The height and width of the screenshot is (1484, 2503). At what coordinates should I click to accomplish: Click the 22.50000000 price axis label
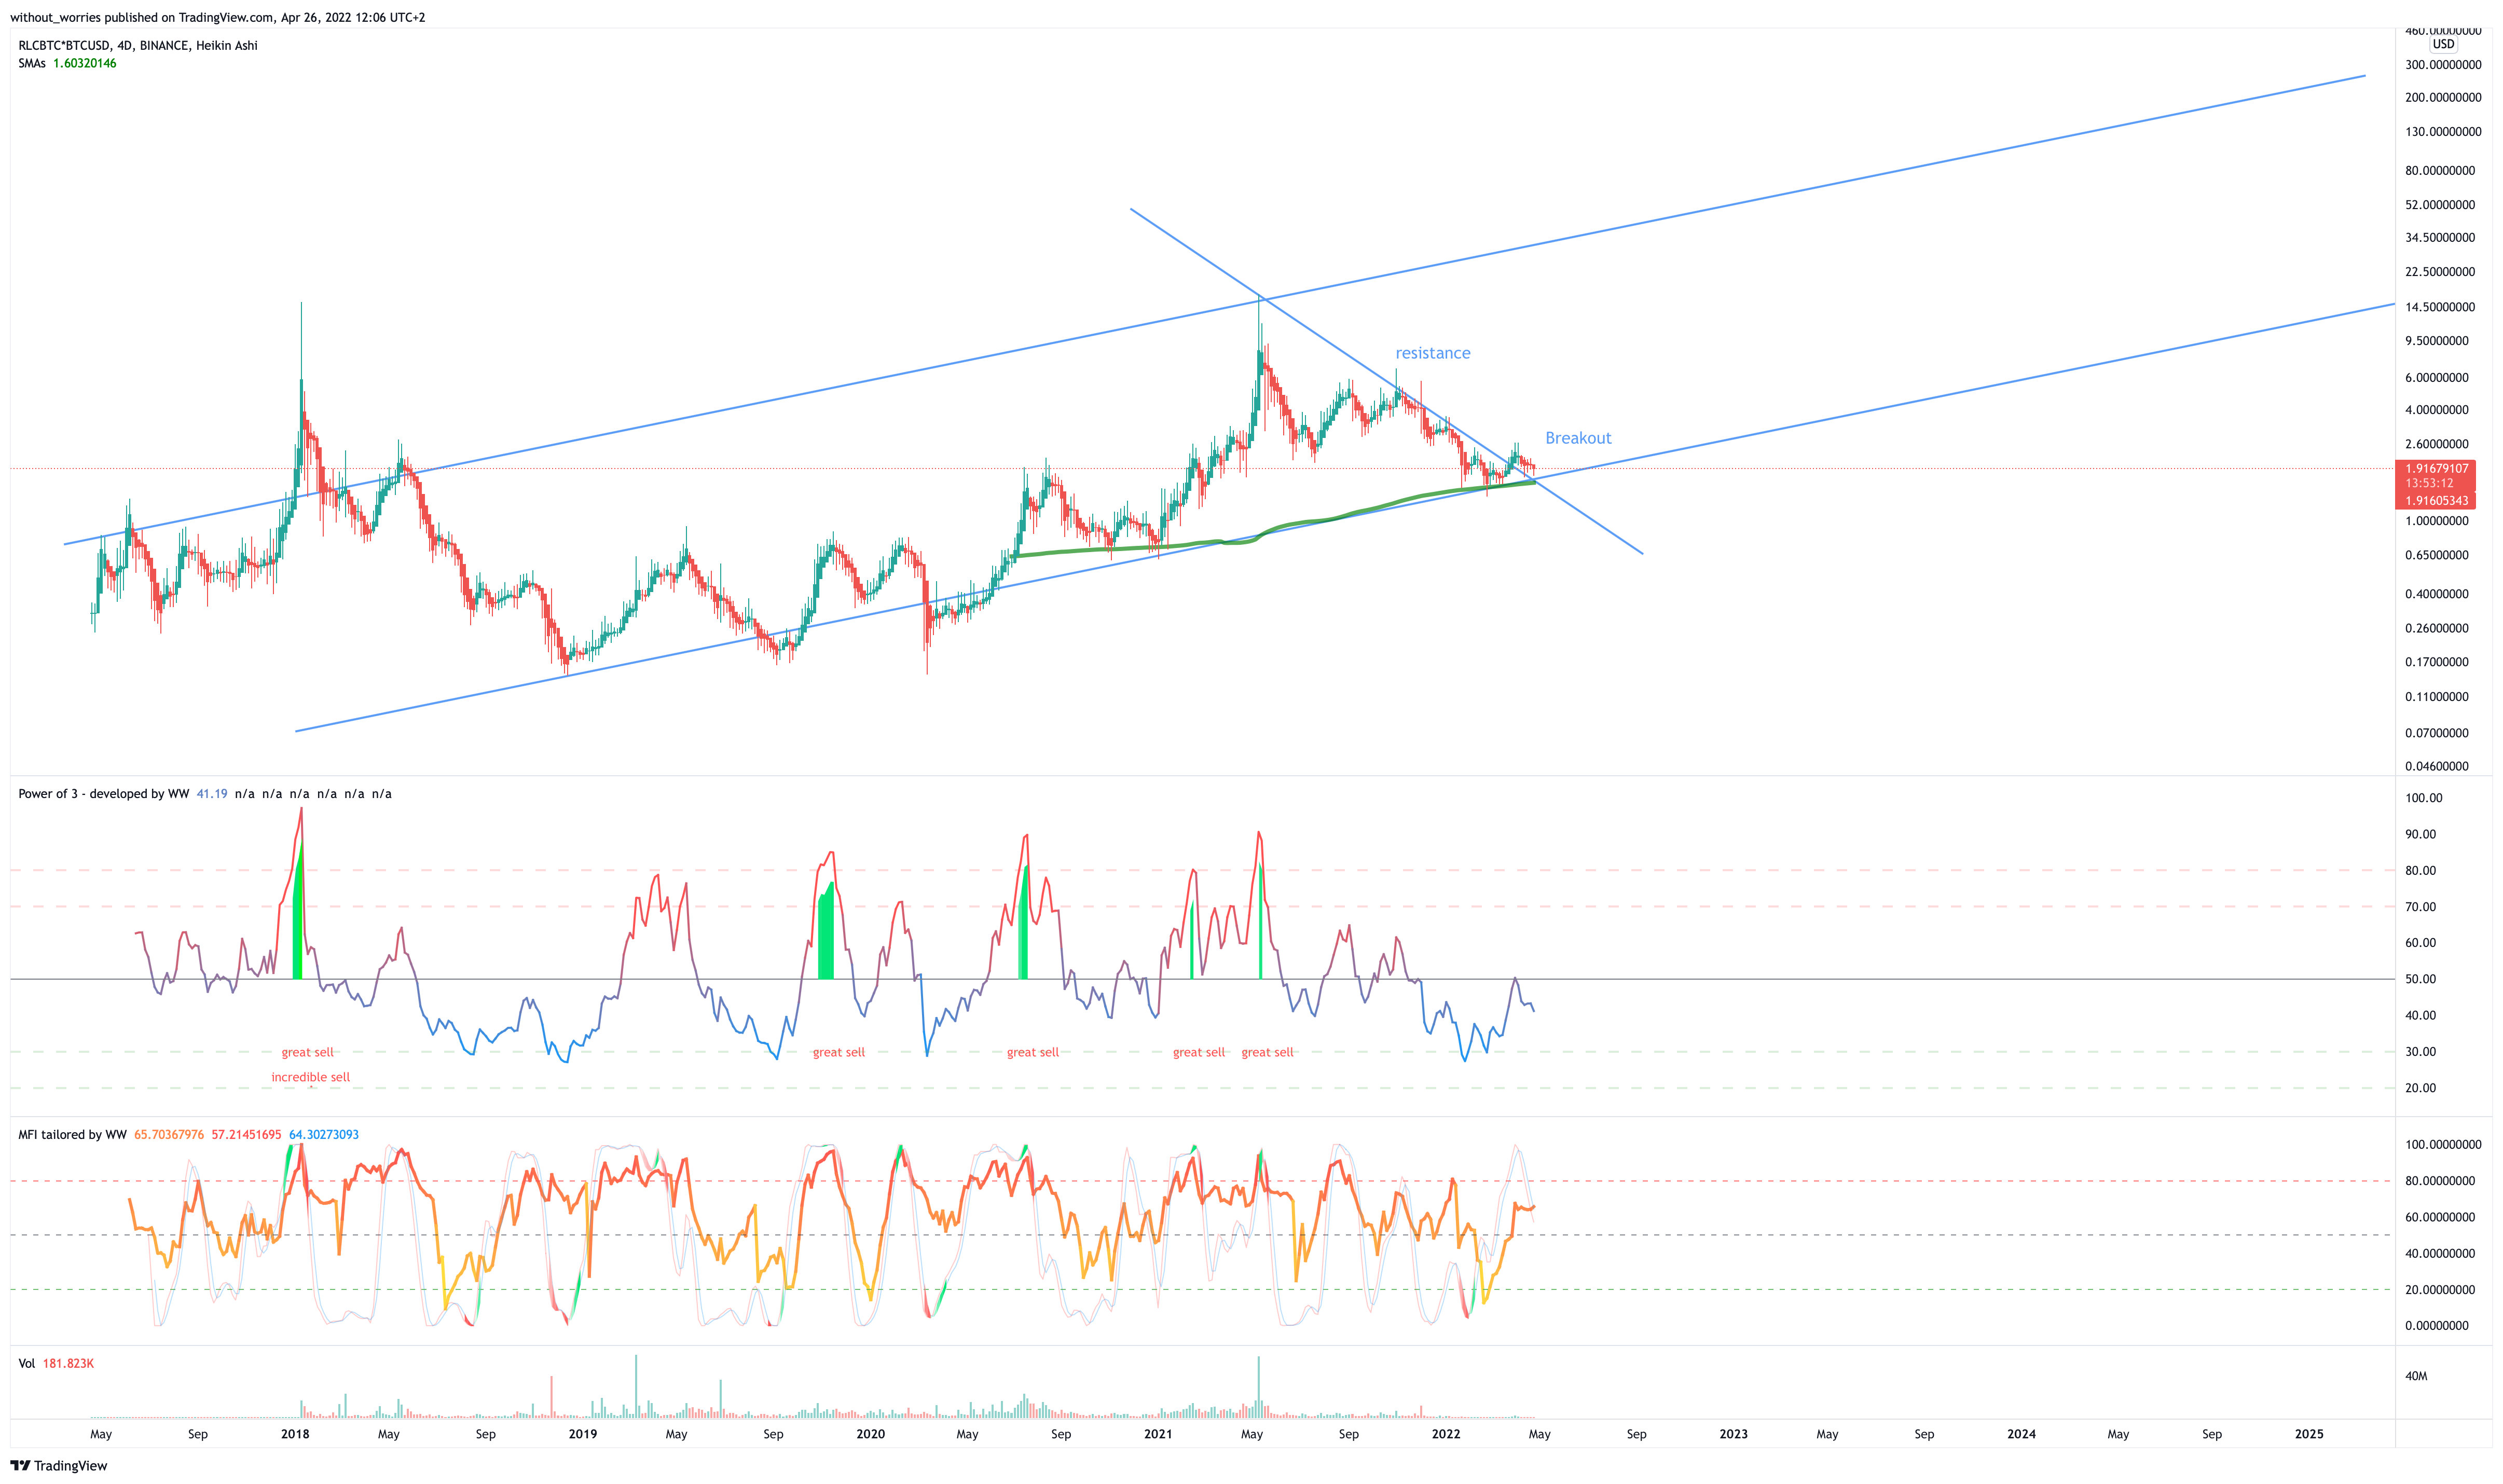tap(2440, 272)
